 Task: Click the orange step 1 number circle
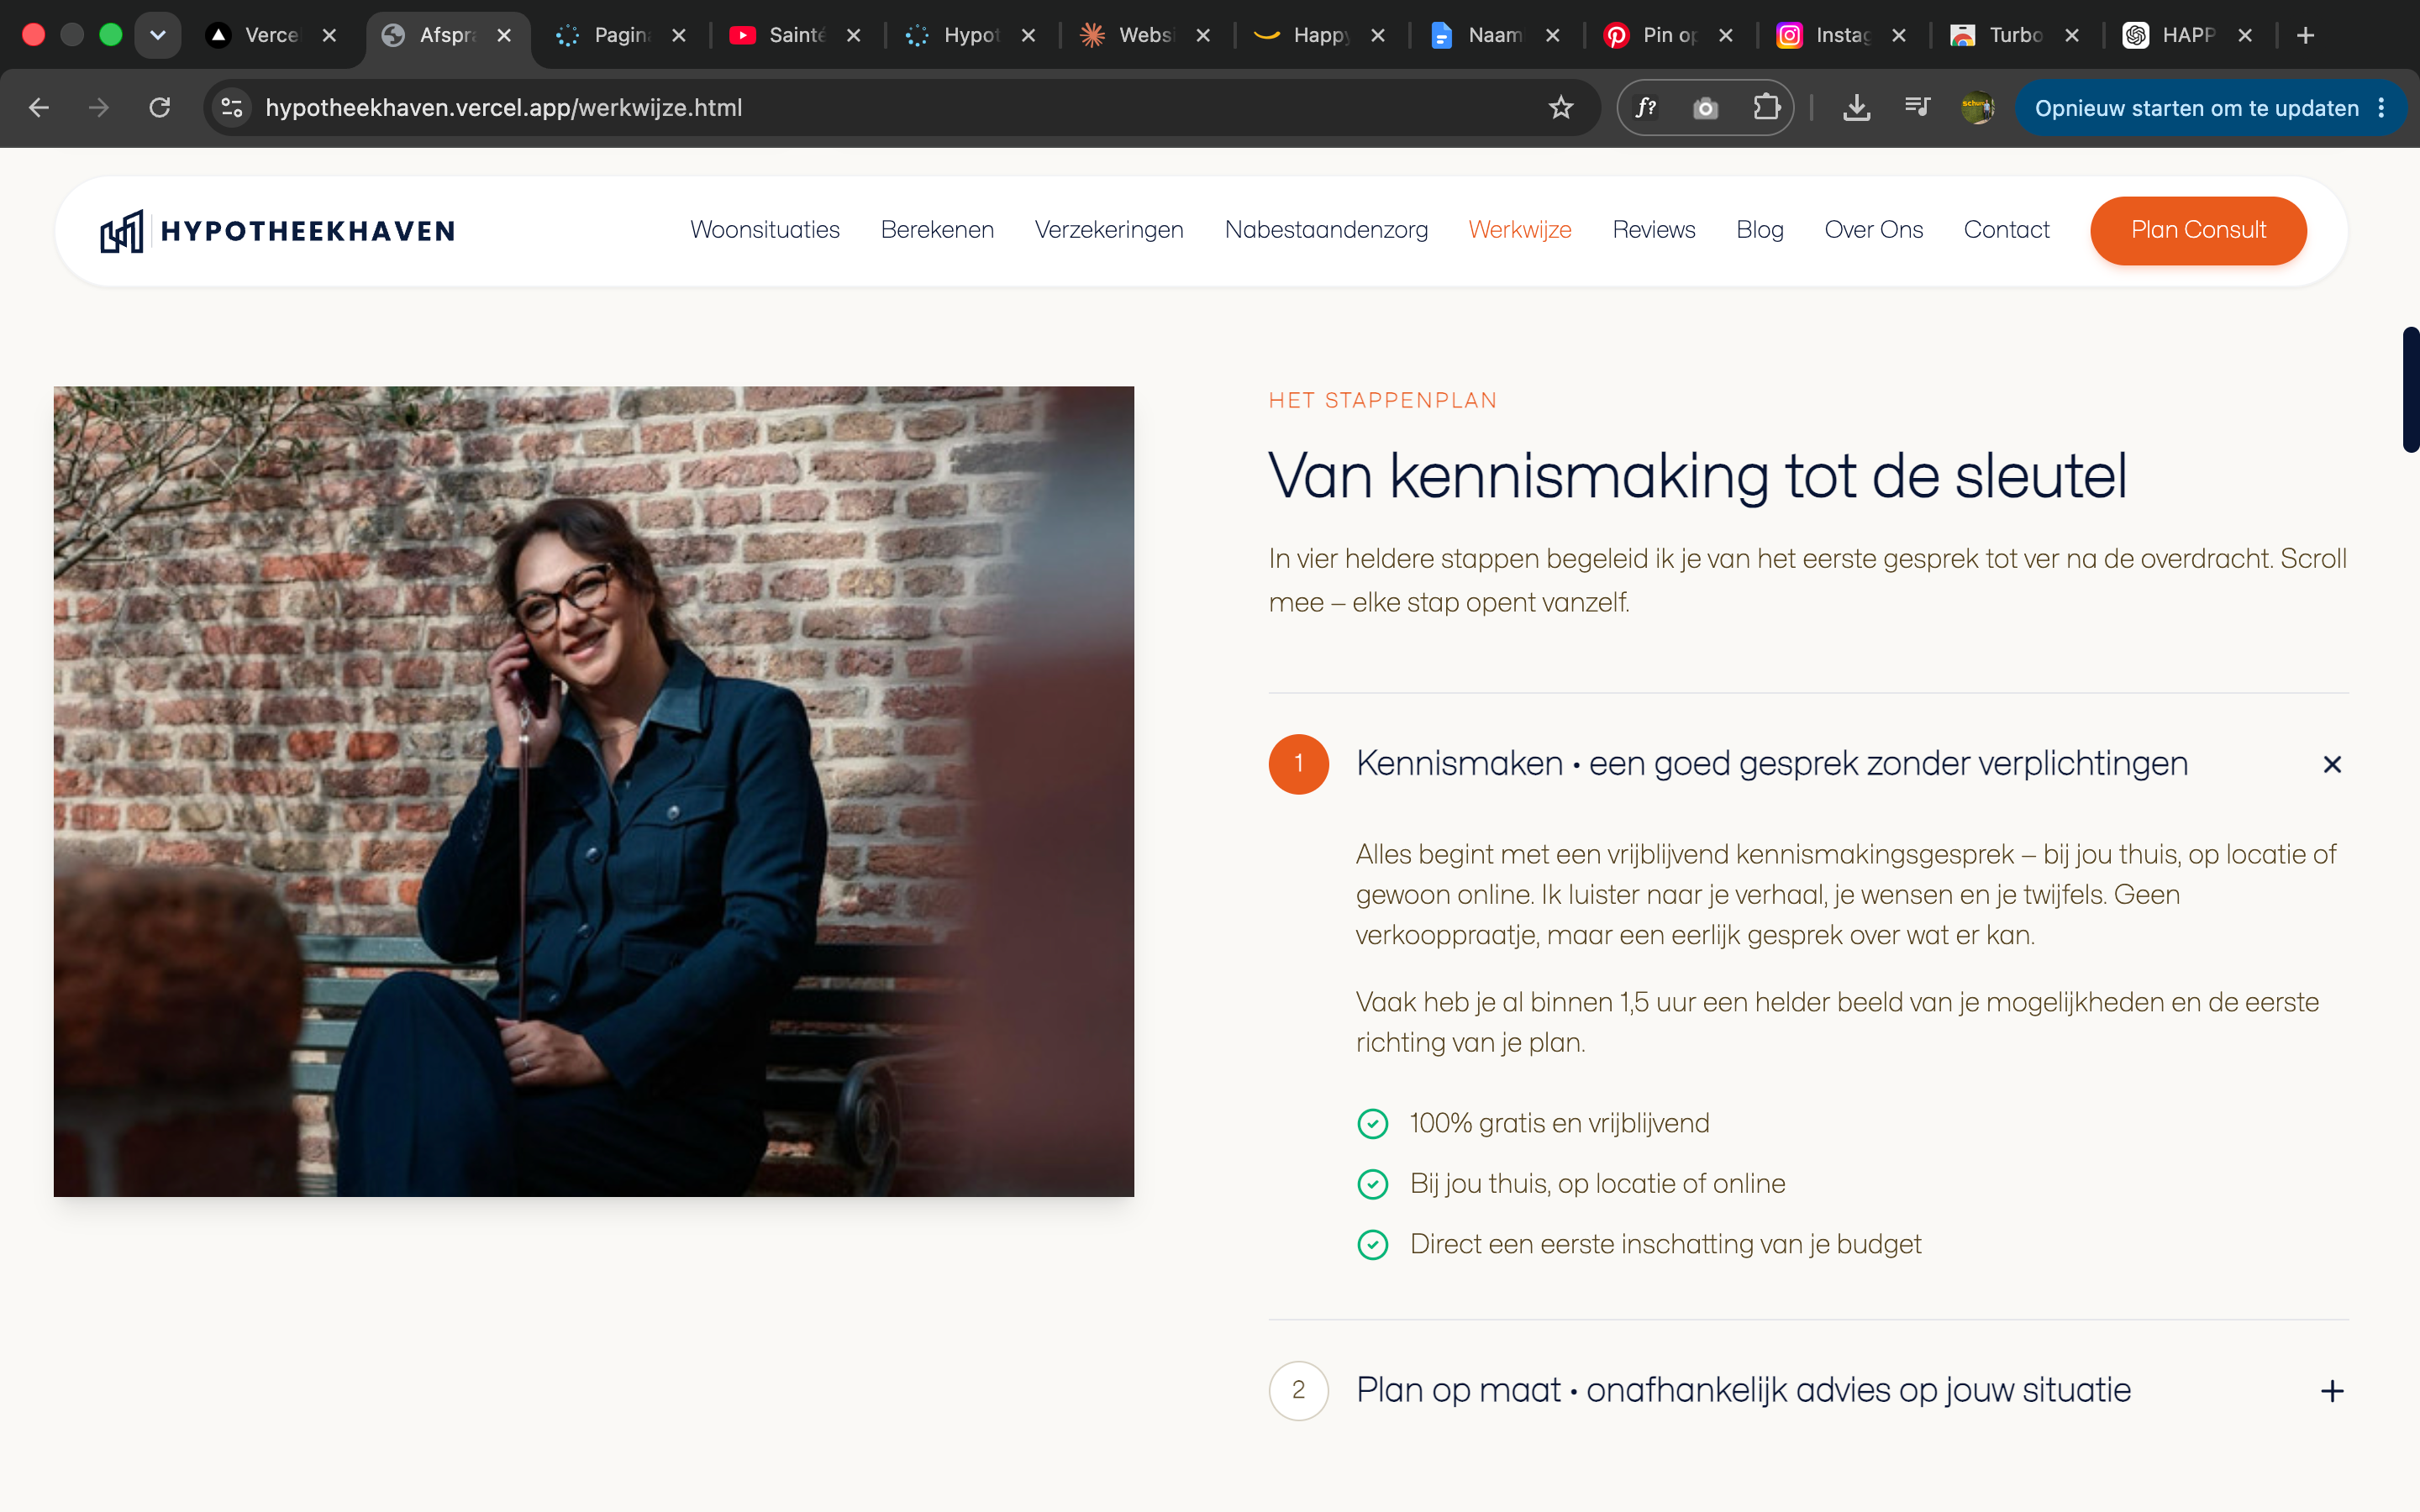coord(1299,764)
